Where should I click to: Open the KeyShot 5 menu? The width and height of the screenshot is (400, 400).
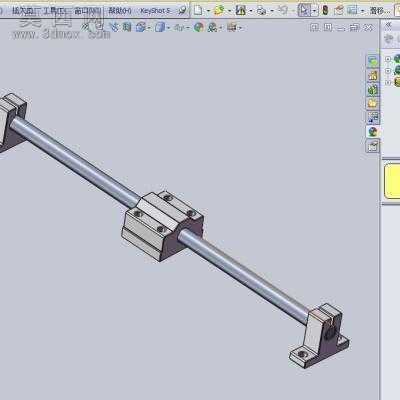(155, 11)
